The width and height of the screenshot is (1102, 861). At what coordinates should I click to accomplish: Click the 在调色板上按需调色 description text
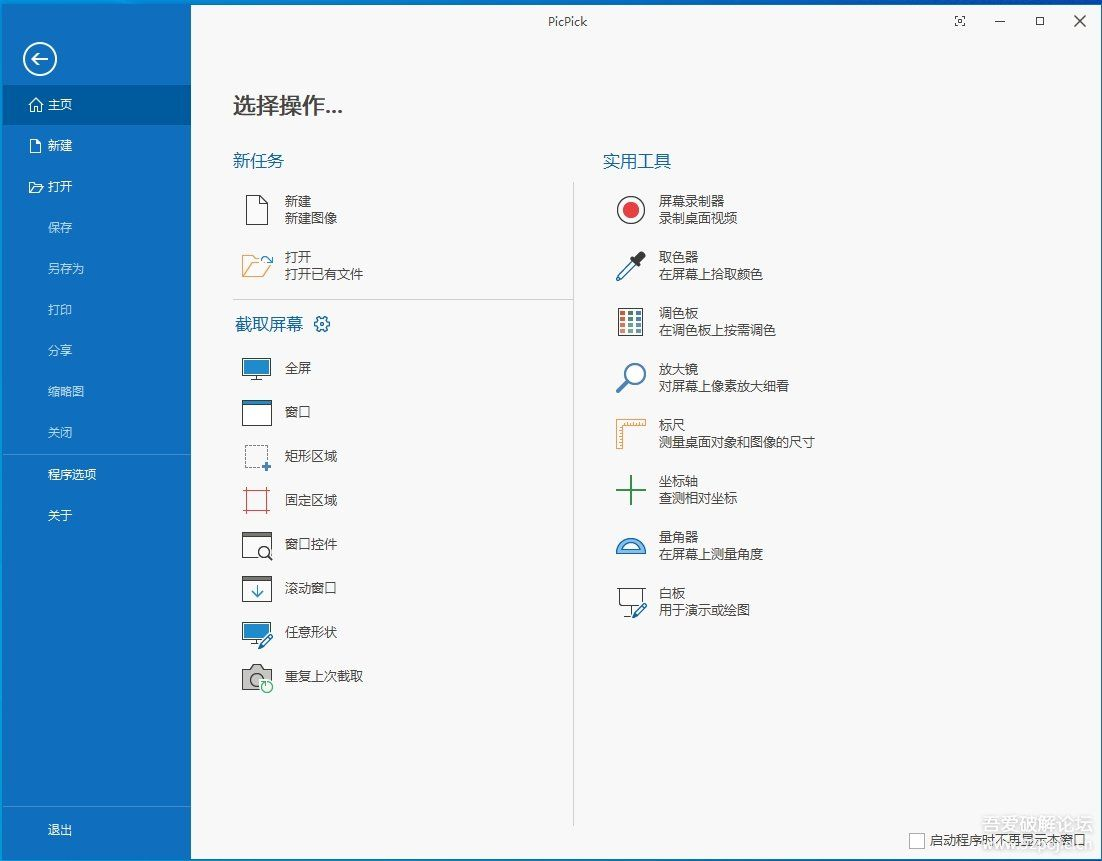pos(717,330)
